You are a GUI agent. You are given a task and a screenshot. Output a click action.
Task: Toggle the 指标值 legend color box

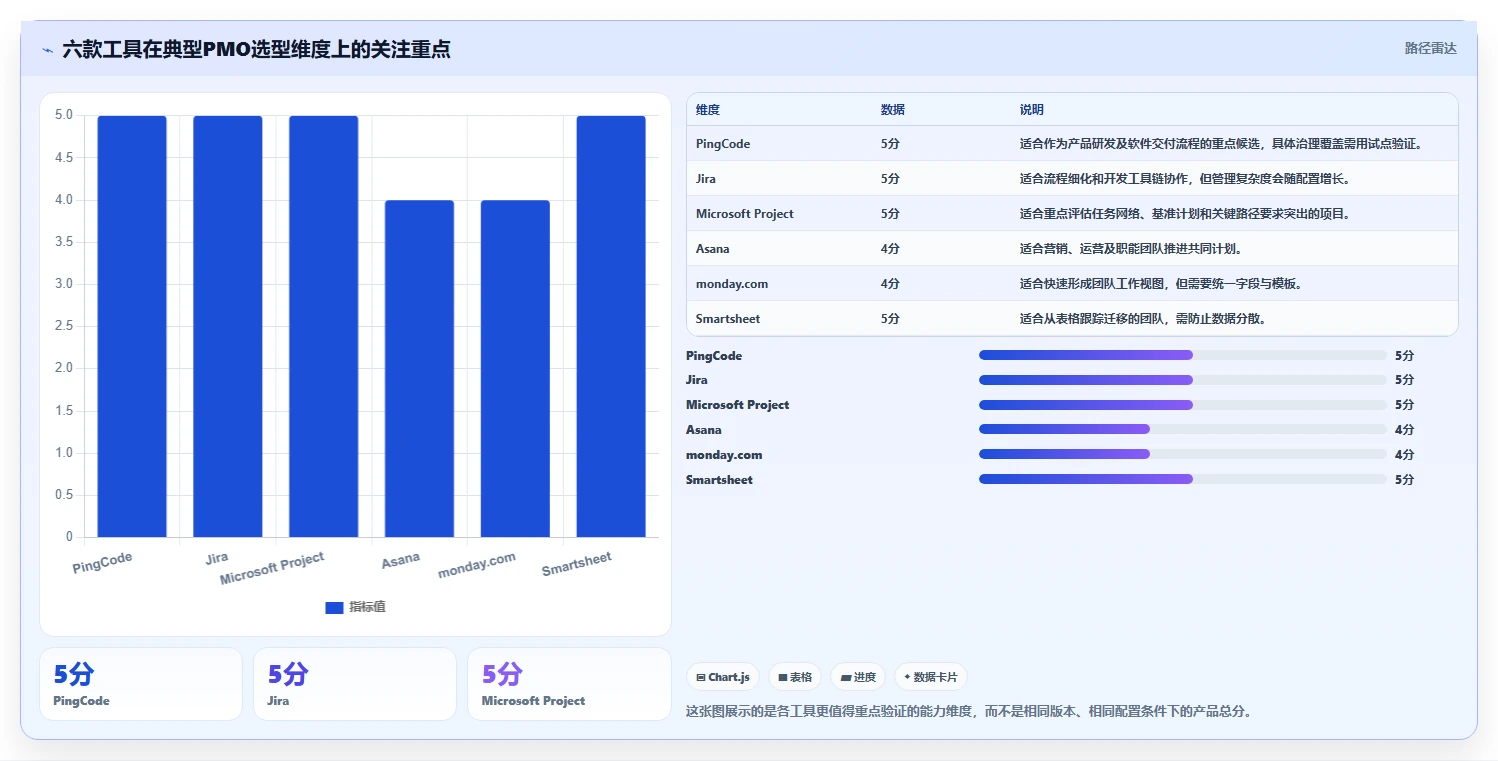click(334, 607)
